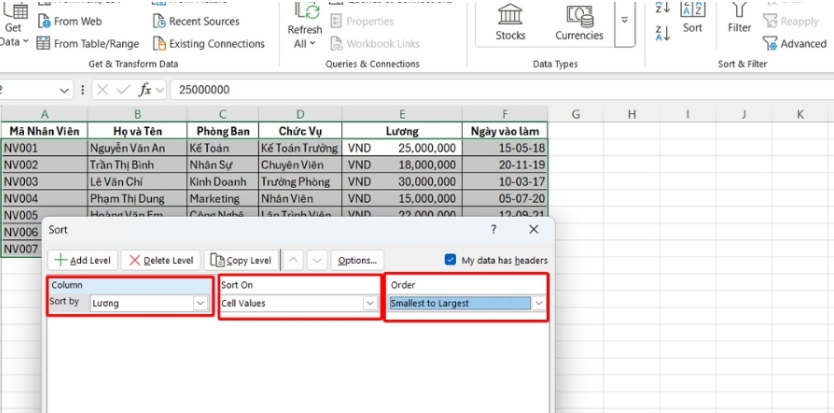Click Delete Level button
The image size is (834, 413).
161,260
